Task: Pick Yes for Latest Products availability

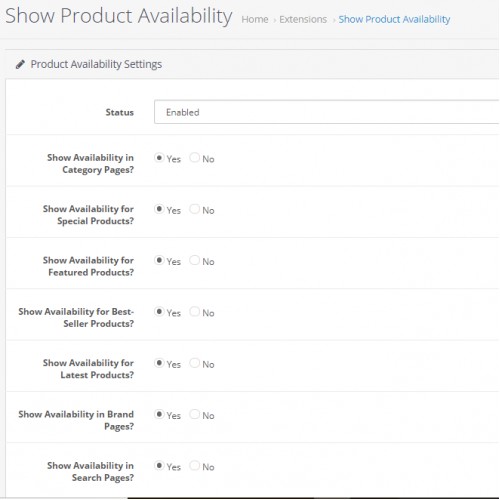Action: pos(159,363)
